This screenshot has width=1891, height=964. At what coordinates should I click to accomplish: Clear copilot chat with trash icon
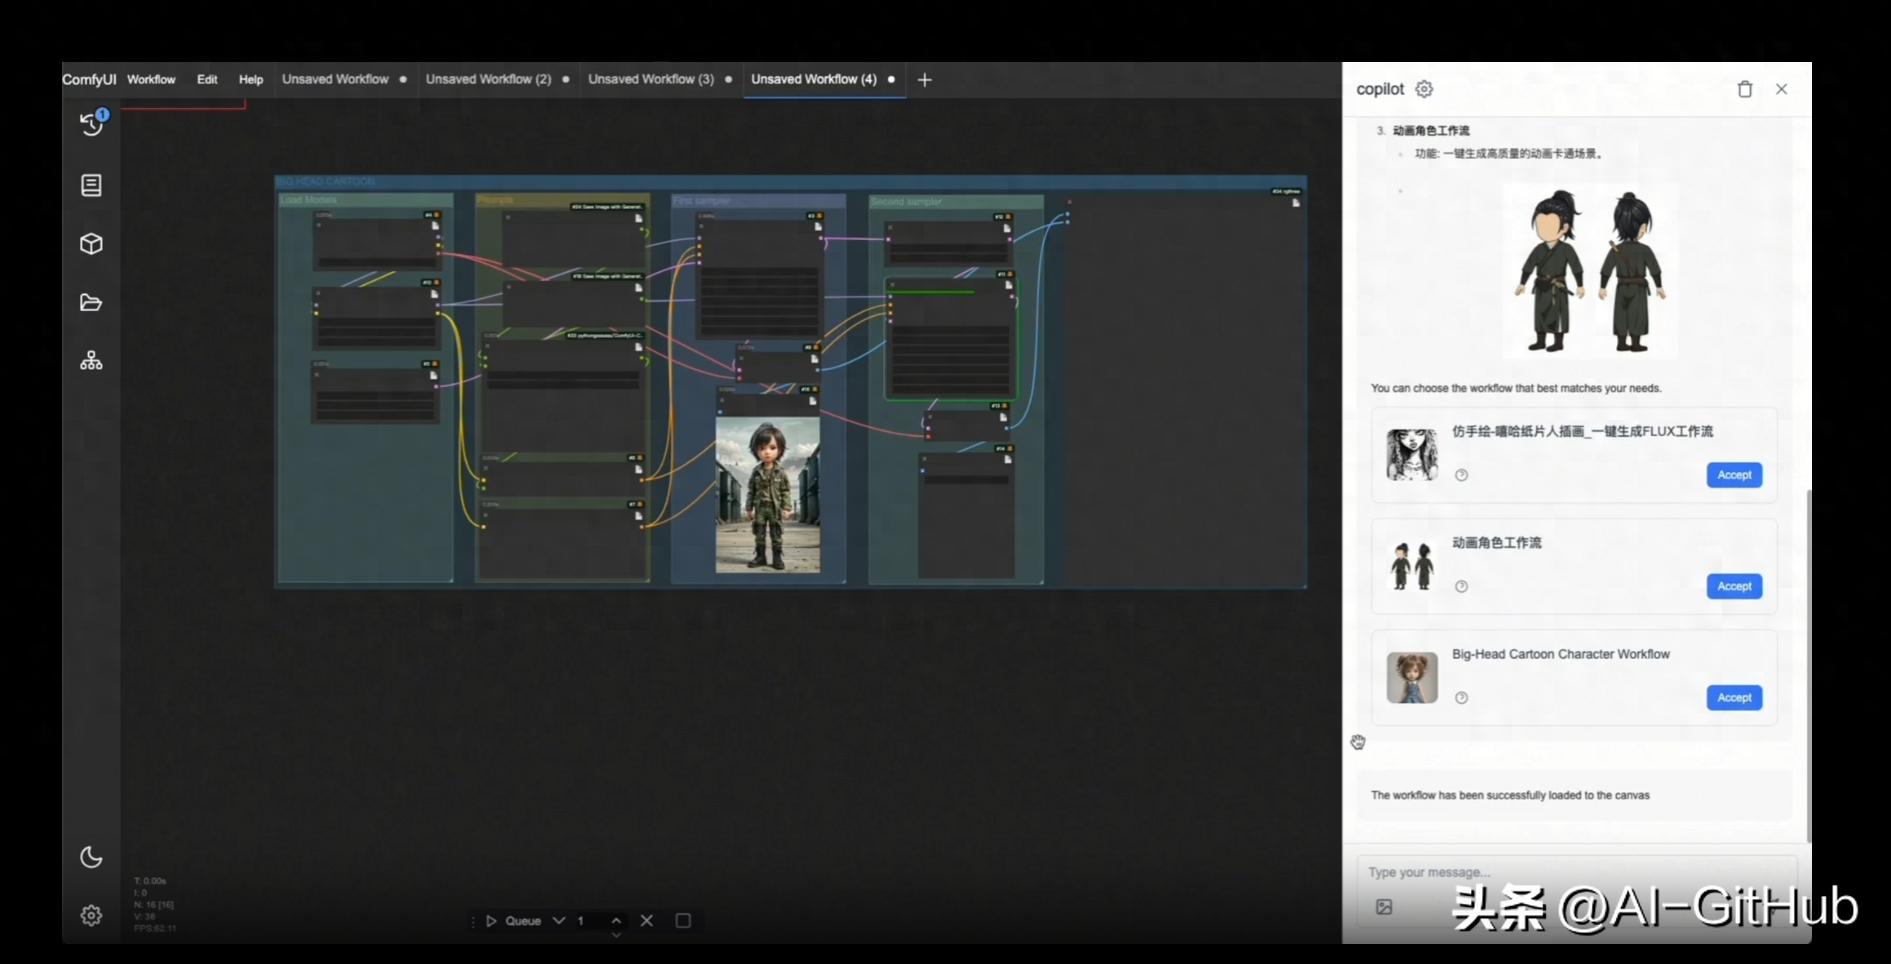coord(1745,89)
